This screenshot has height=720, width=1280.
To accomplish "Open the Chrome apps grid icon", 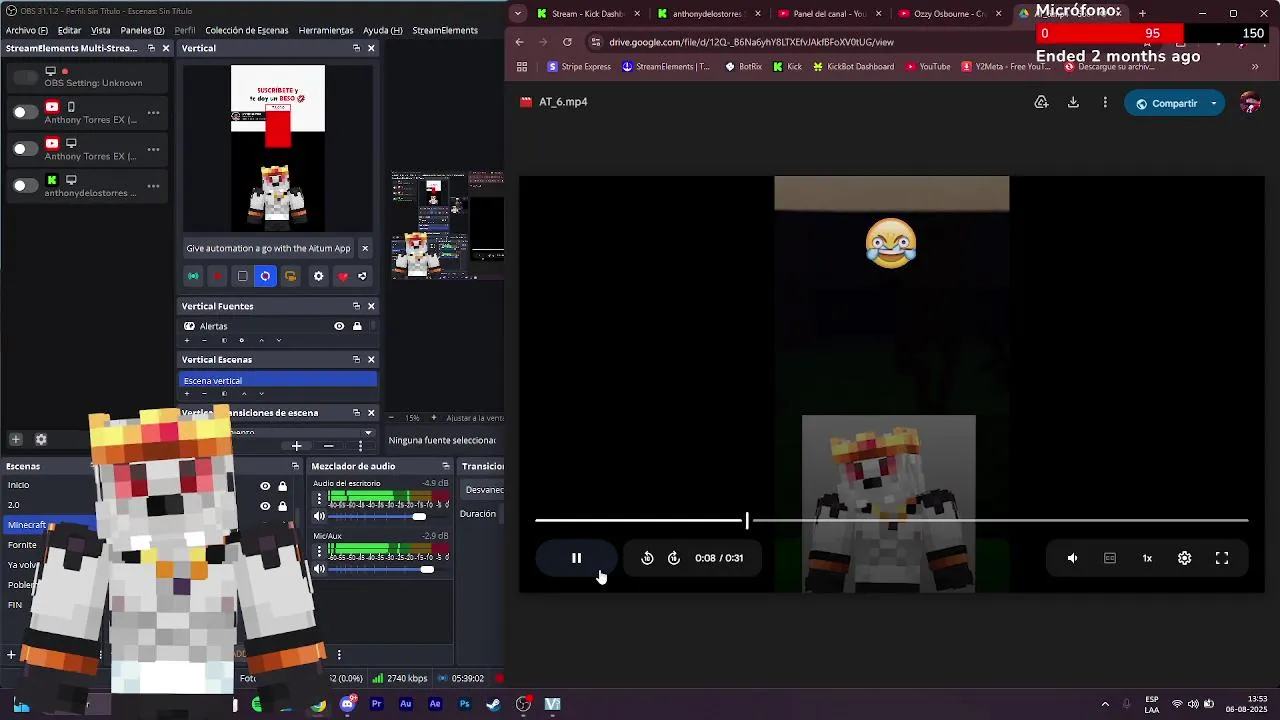I will click(x=522, y=67).
